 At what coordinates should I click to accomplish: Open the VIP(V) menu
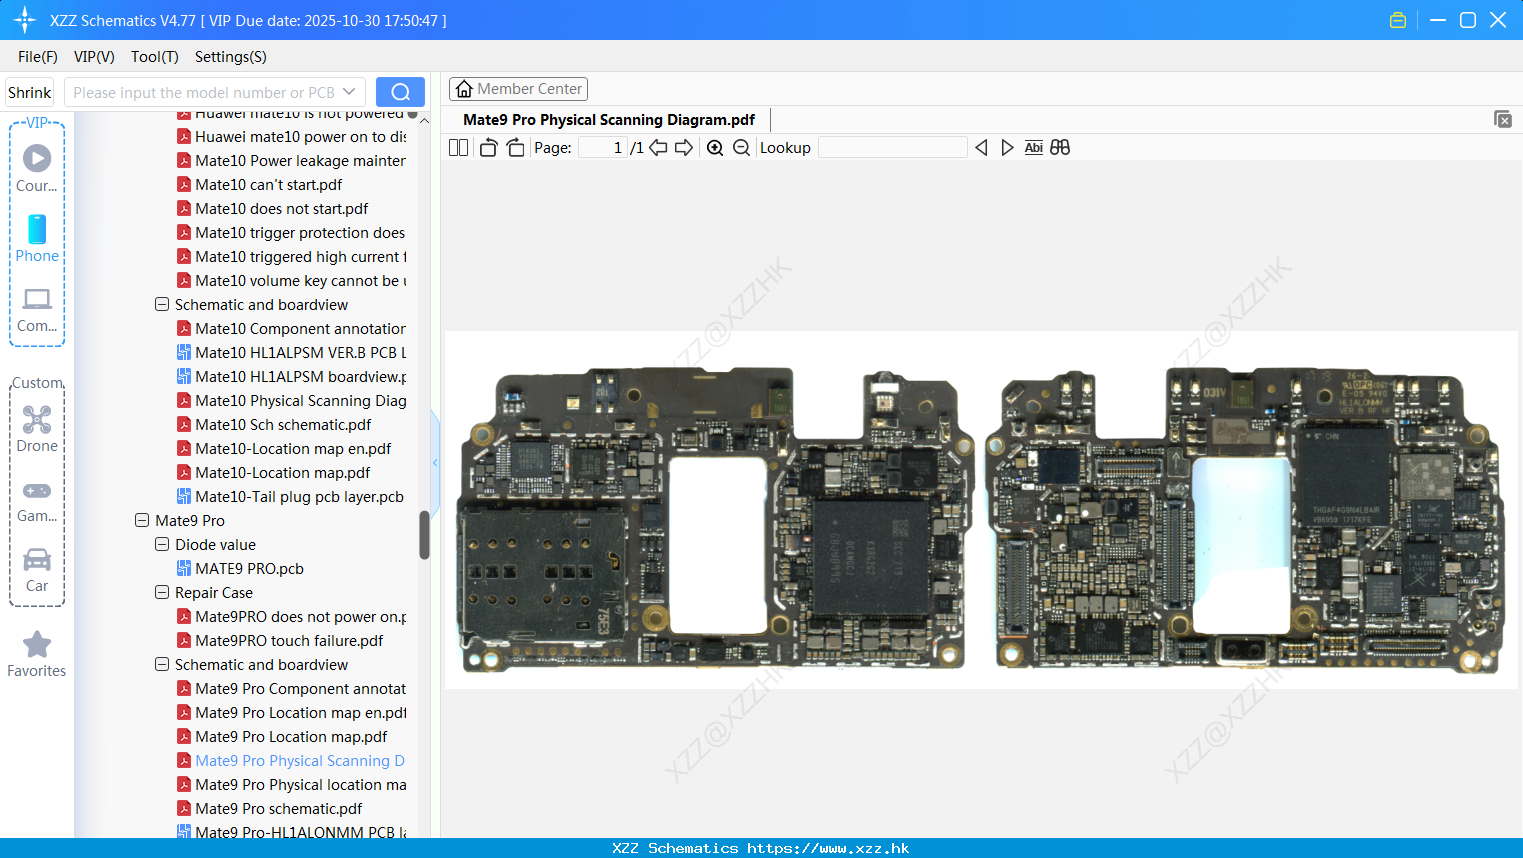(x=94, y=57)
